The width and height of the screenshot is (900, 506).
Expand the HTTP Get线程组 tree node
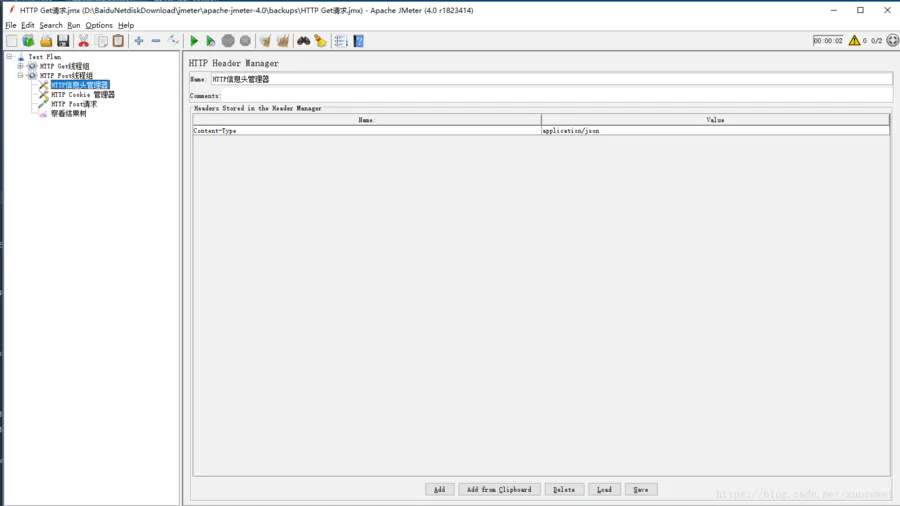pyautogui.click(x=21, y=66)
